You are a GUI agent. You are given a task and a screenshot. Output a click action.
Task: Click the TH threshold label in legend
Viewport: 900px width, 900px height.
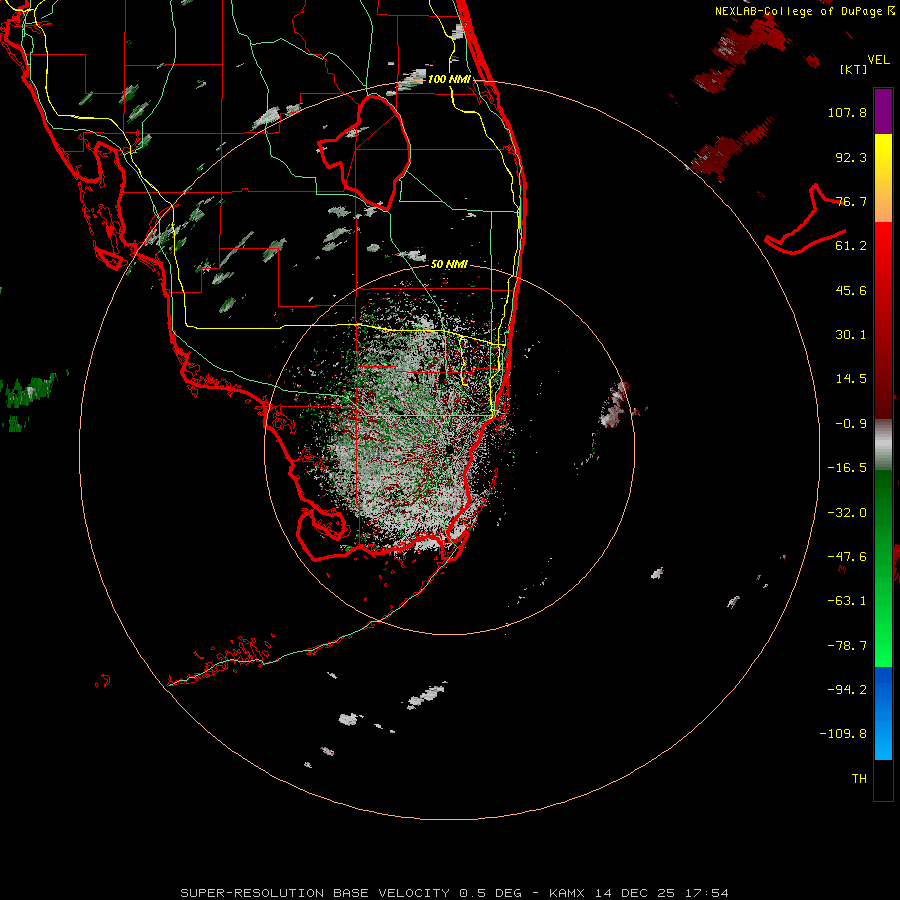(x=859, y=779)
